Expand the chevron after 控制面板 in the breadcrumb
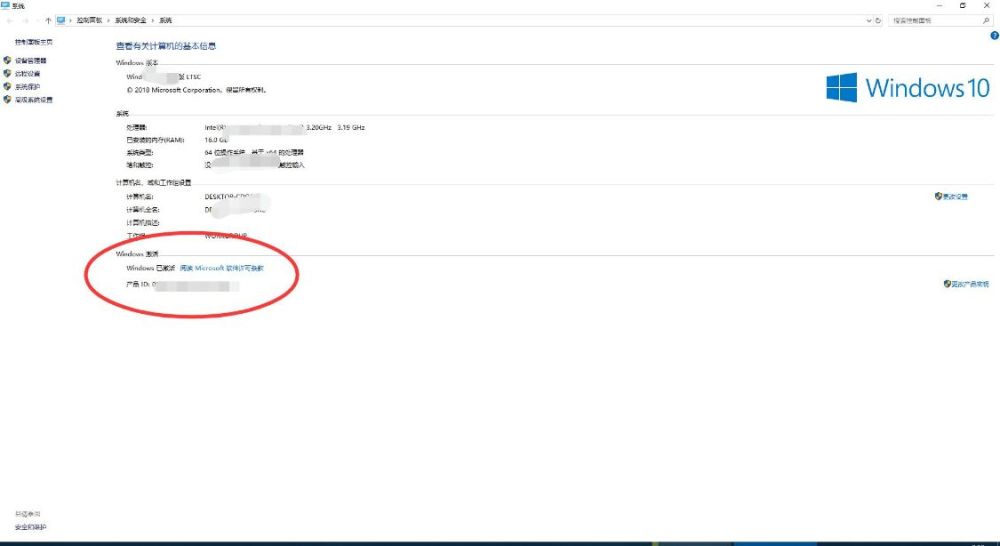 click(108, 20)
